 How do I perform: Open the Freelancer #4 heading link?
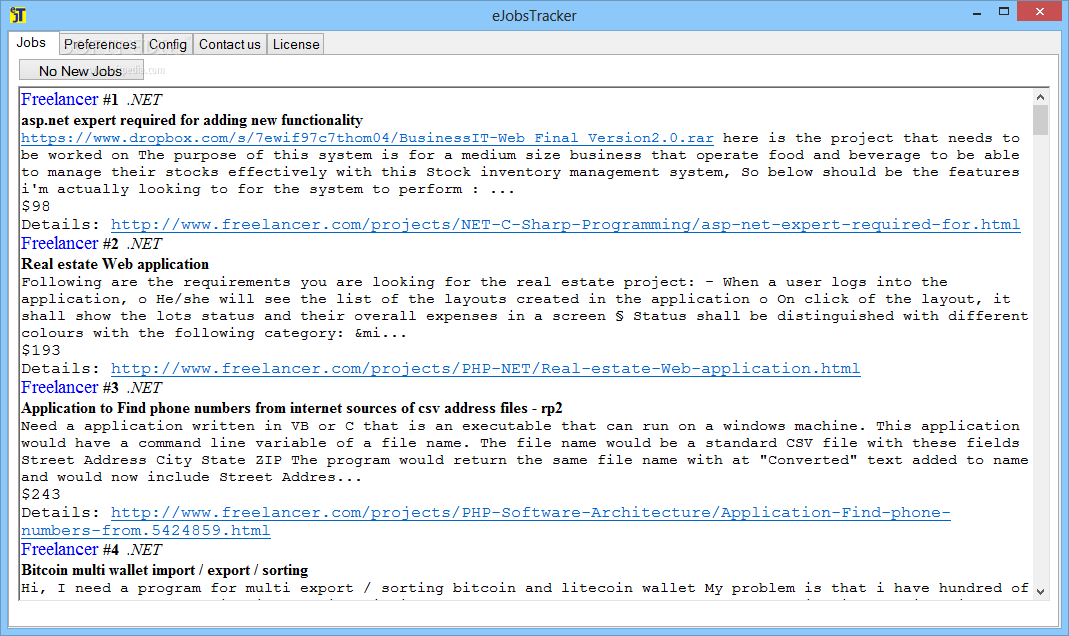click(60, 549)
